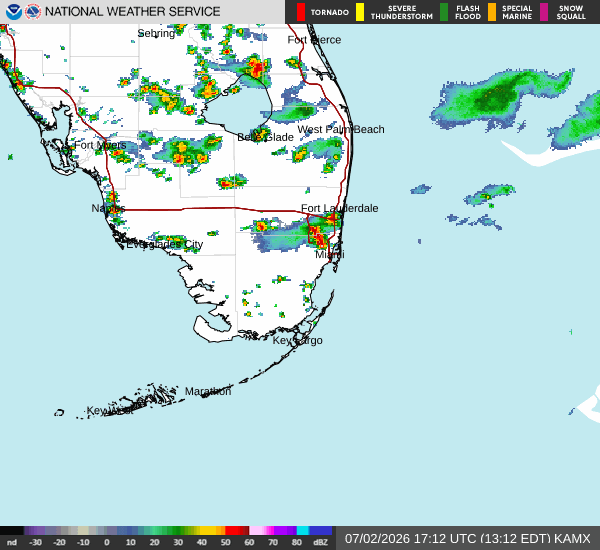Click the red segment of reflectivity color bar

pos(237,530)
